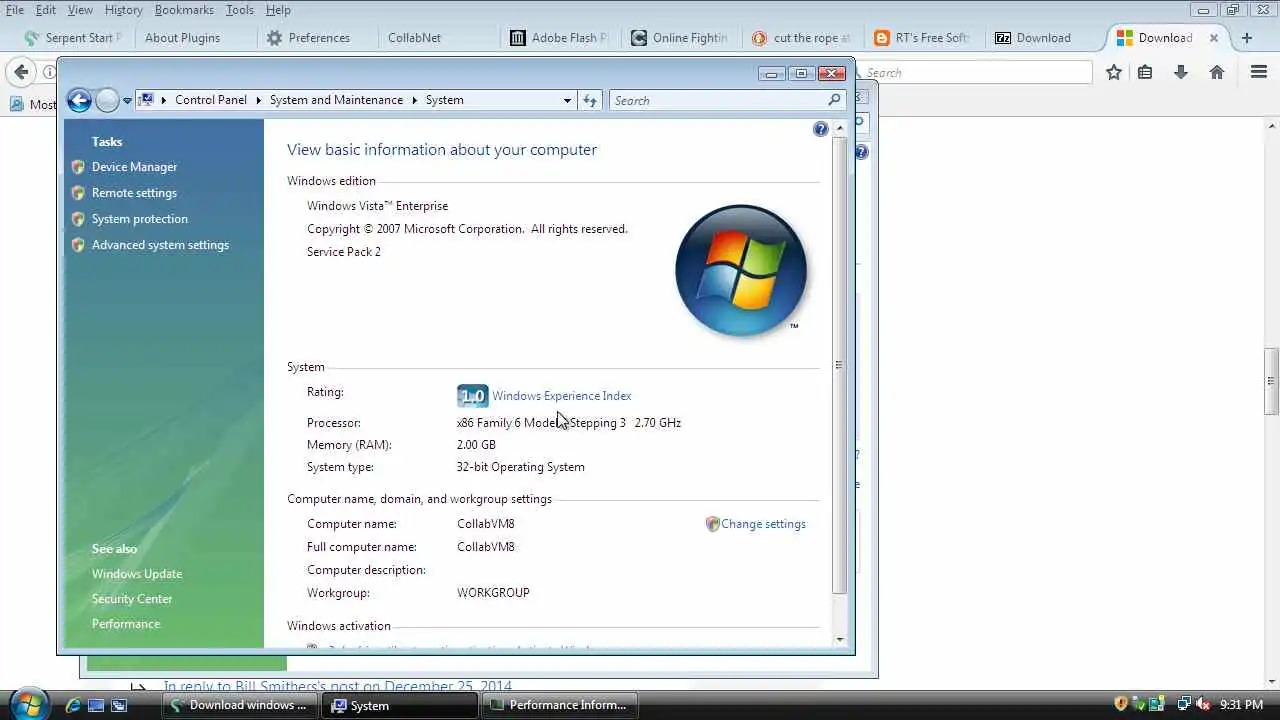Viewport: 1280px width, 720px height.
Task: Click Change settings for computer name
Action: pyautogui.click(x=763, y=524)
